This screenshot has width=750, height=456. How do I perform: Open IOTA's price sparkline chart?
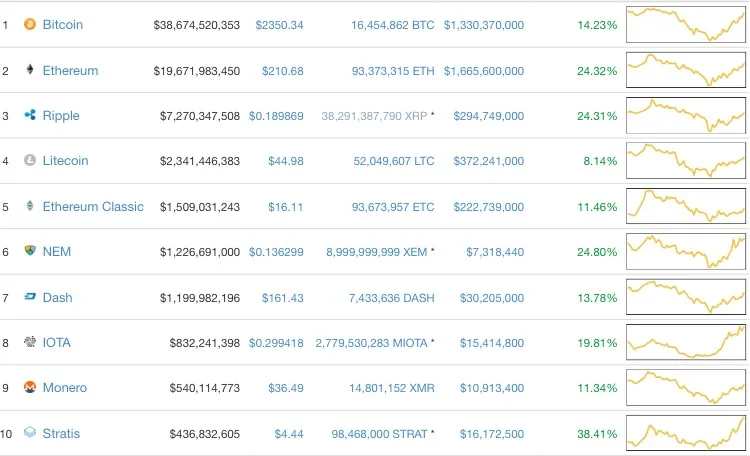coord(686,342)
